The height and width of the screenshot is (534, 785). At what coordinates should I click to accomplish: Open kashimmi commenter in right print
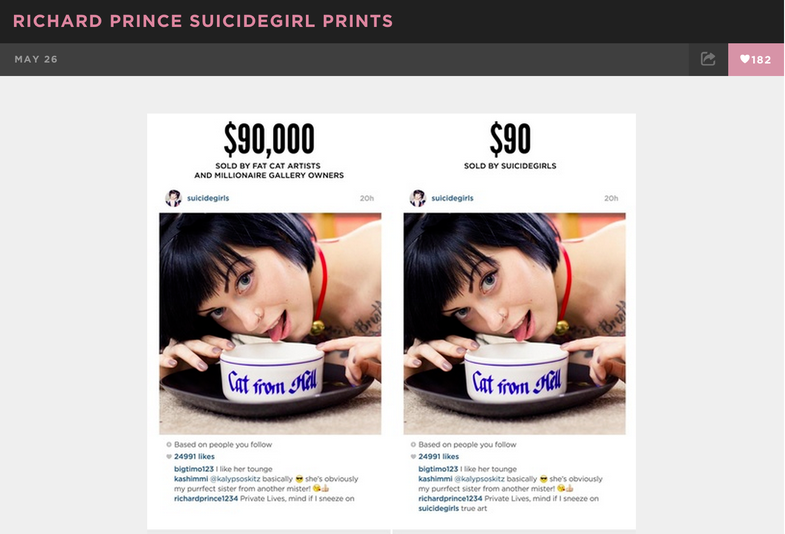tap(435, 479)
